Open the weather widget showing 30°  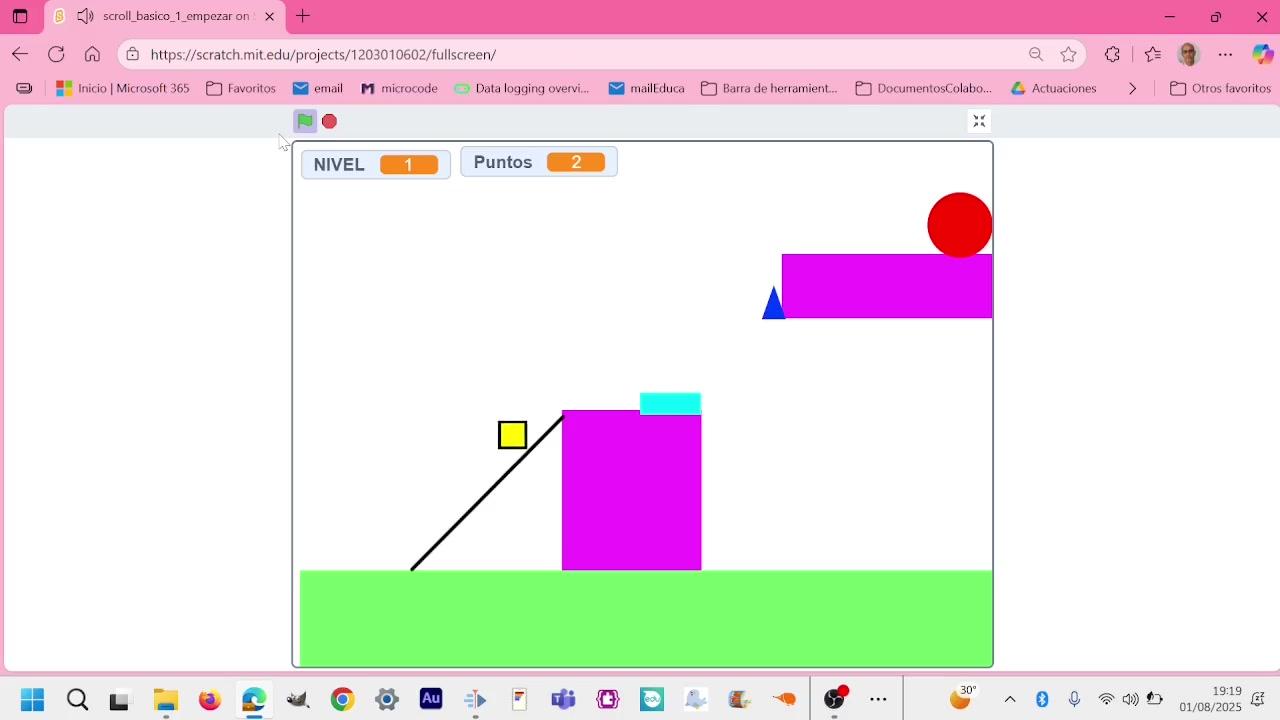click(x=962, y=697)
